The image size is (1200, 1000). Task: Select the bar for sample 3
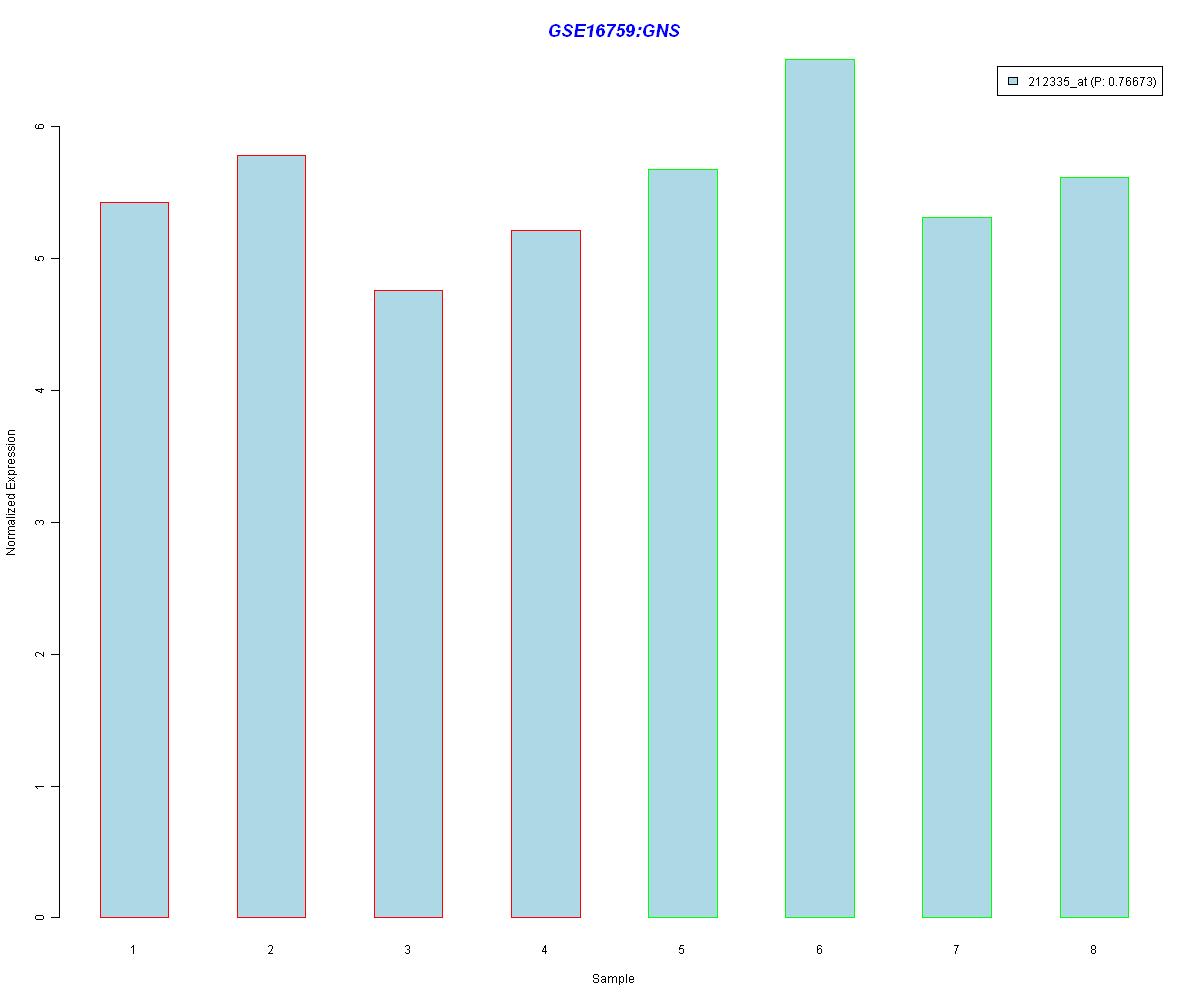point(408,604)
